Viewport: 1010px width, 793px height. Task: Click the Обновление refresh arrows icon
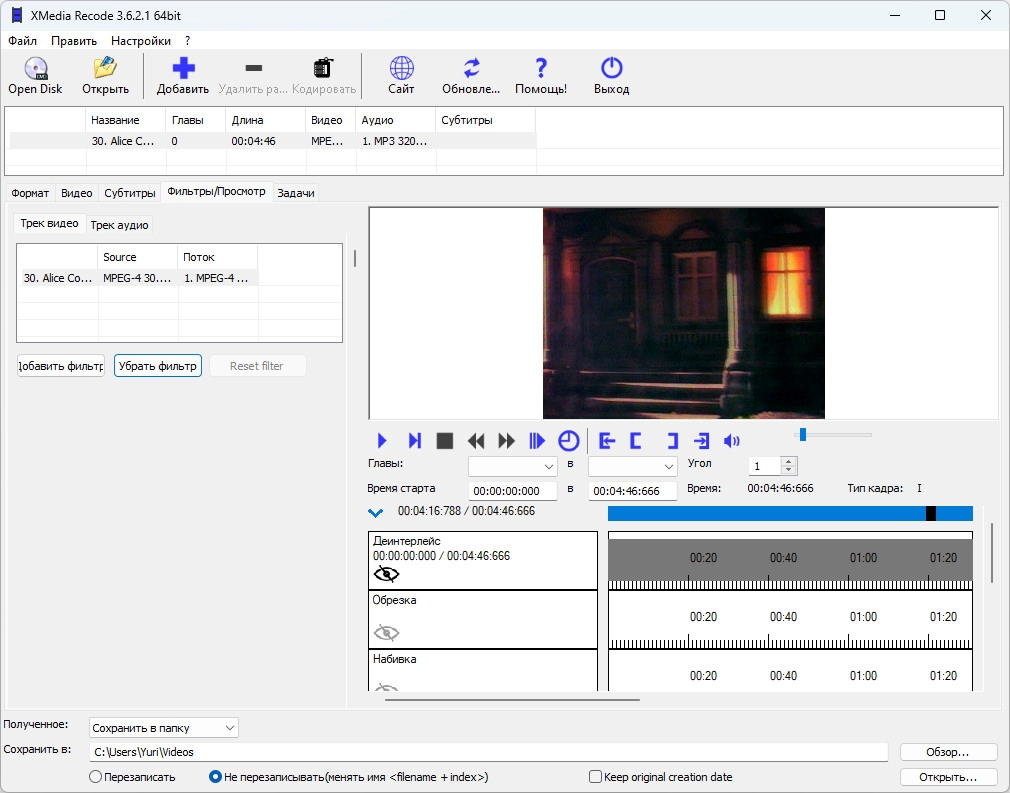click(x=471, y=69)
